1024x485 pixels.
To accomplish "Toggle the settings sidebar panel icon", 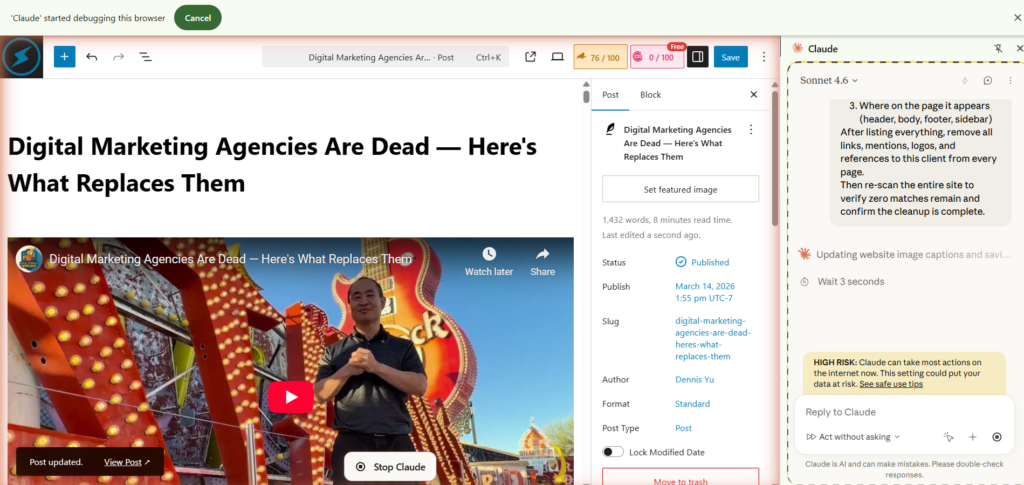I will click(x=697, y=57).
